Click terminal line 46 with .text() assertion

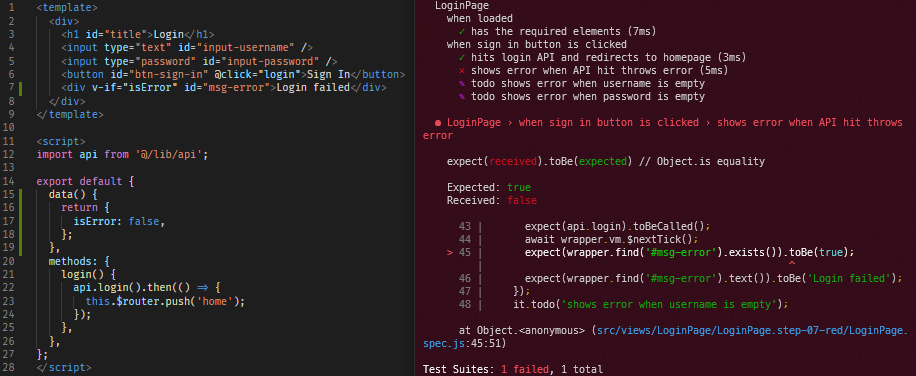coord(714,278)
